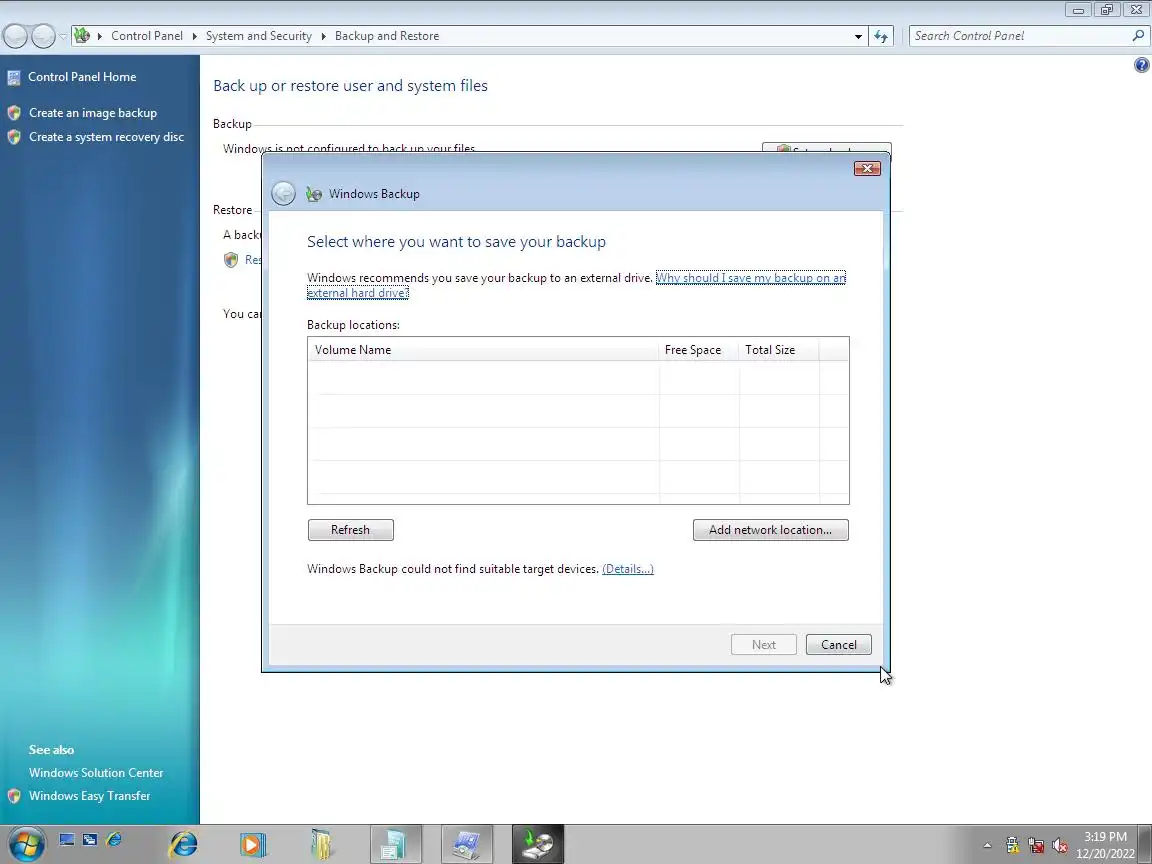This screenshot has height=864, width=1152.
Task: Click the Cancel button
Action: pyautogui.click(x=838, y=644)
